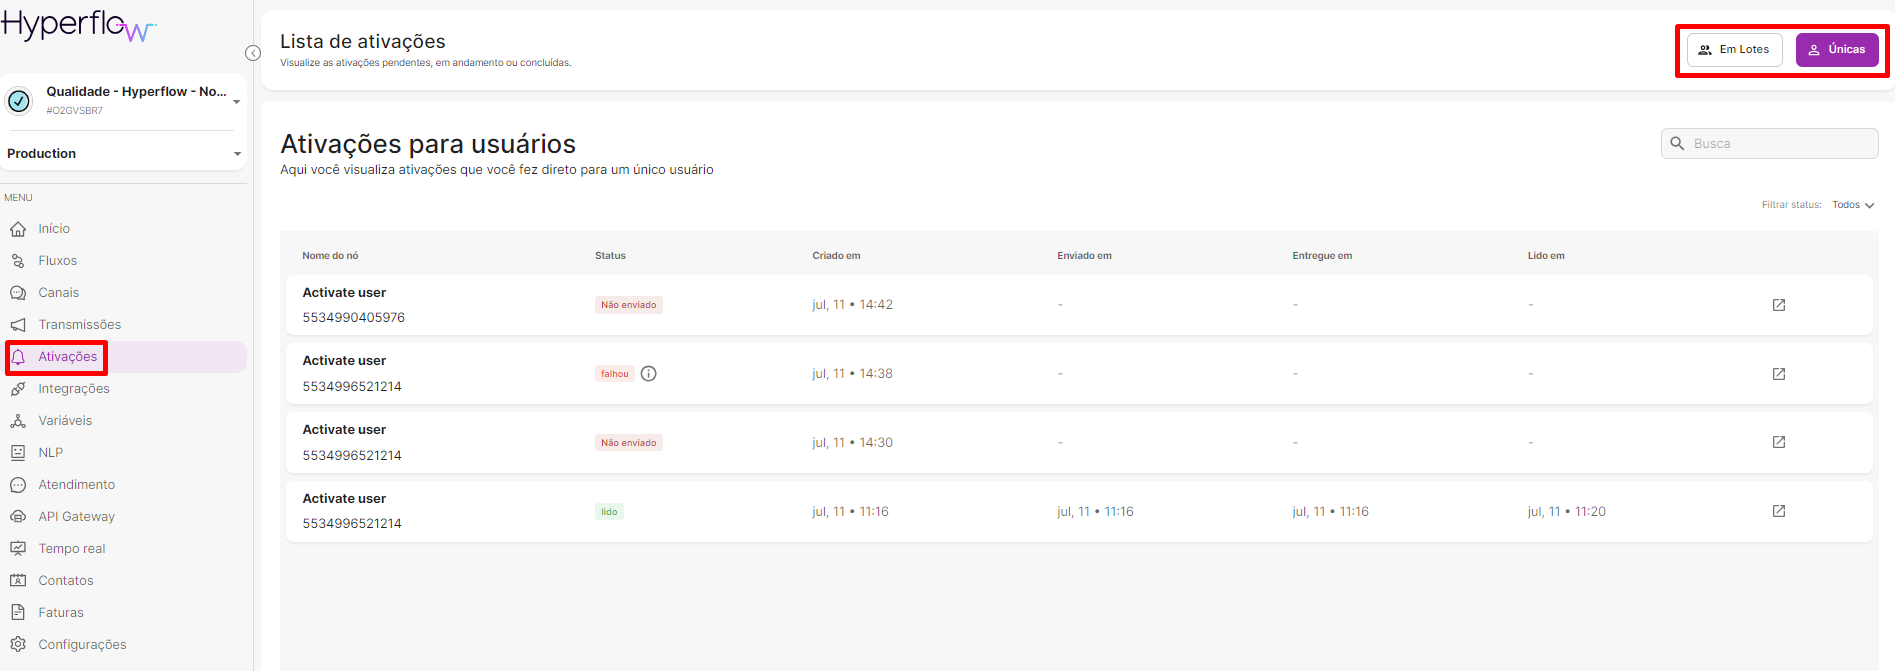
Task: Click the Tempo real monitor icon
Action: pyautogui.click(x=18, y=549)
